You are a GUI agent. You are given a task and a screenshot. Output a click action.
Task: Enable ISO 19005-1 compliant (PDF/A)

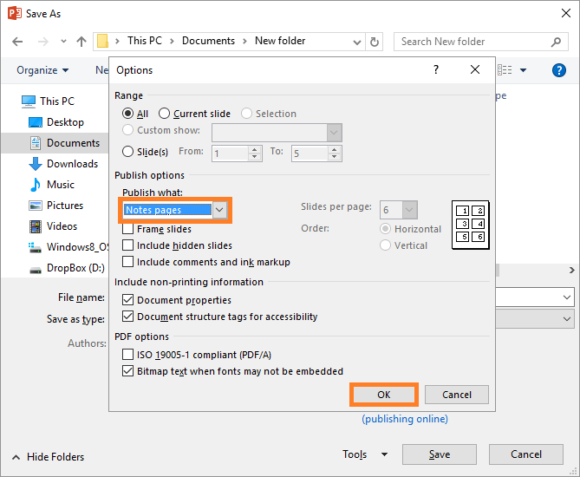128,355
